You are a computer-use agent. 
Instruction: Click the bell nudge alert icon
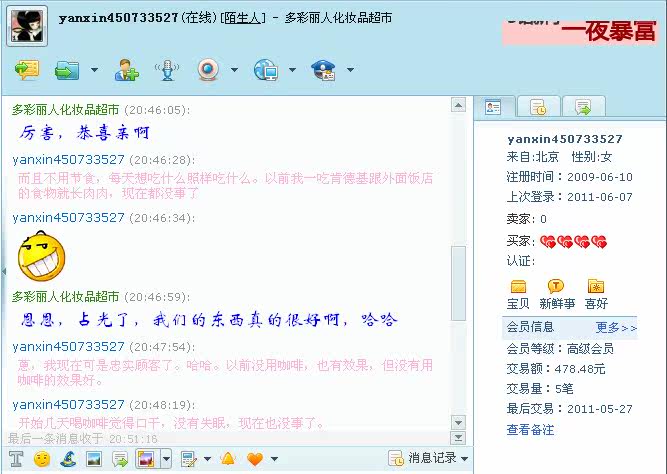click(228, 459)
